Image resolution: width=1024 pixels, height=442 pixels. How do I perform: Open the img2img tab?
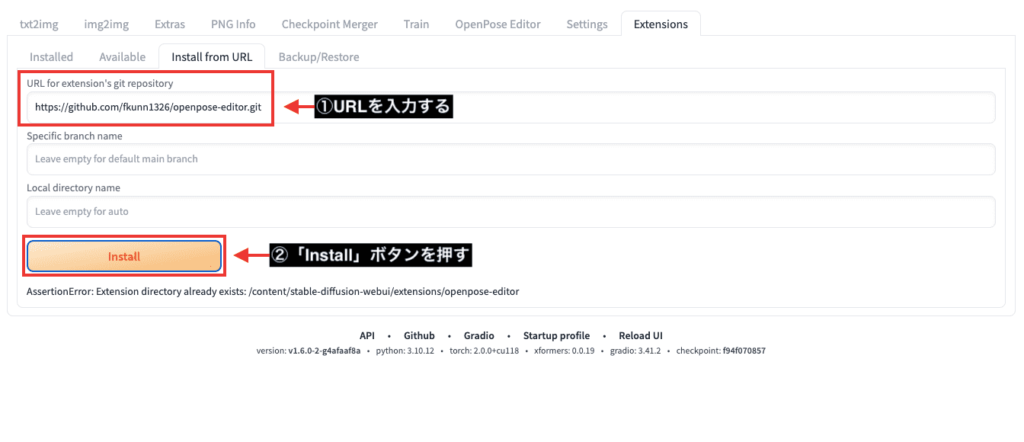point(106,24)
